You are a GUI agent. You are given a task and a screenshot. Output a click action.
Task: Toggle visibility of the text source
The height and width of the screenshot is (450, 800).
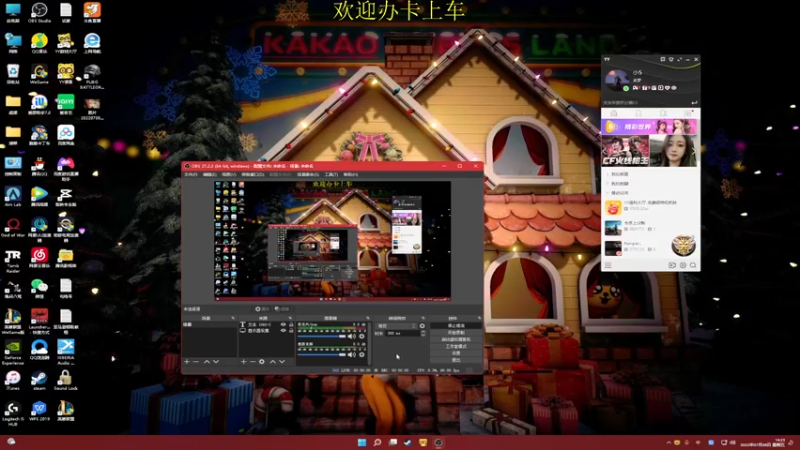(283, 324)
